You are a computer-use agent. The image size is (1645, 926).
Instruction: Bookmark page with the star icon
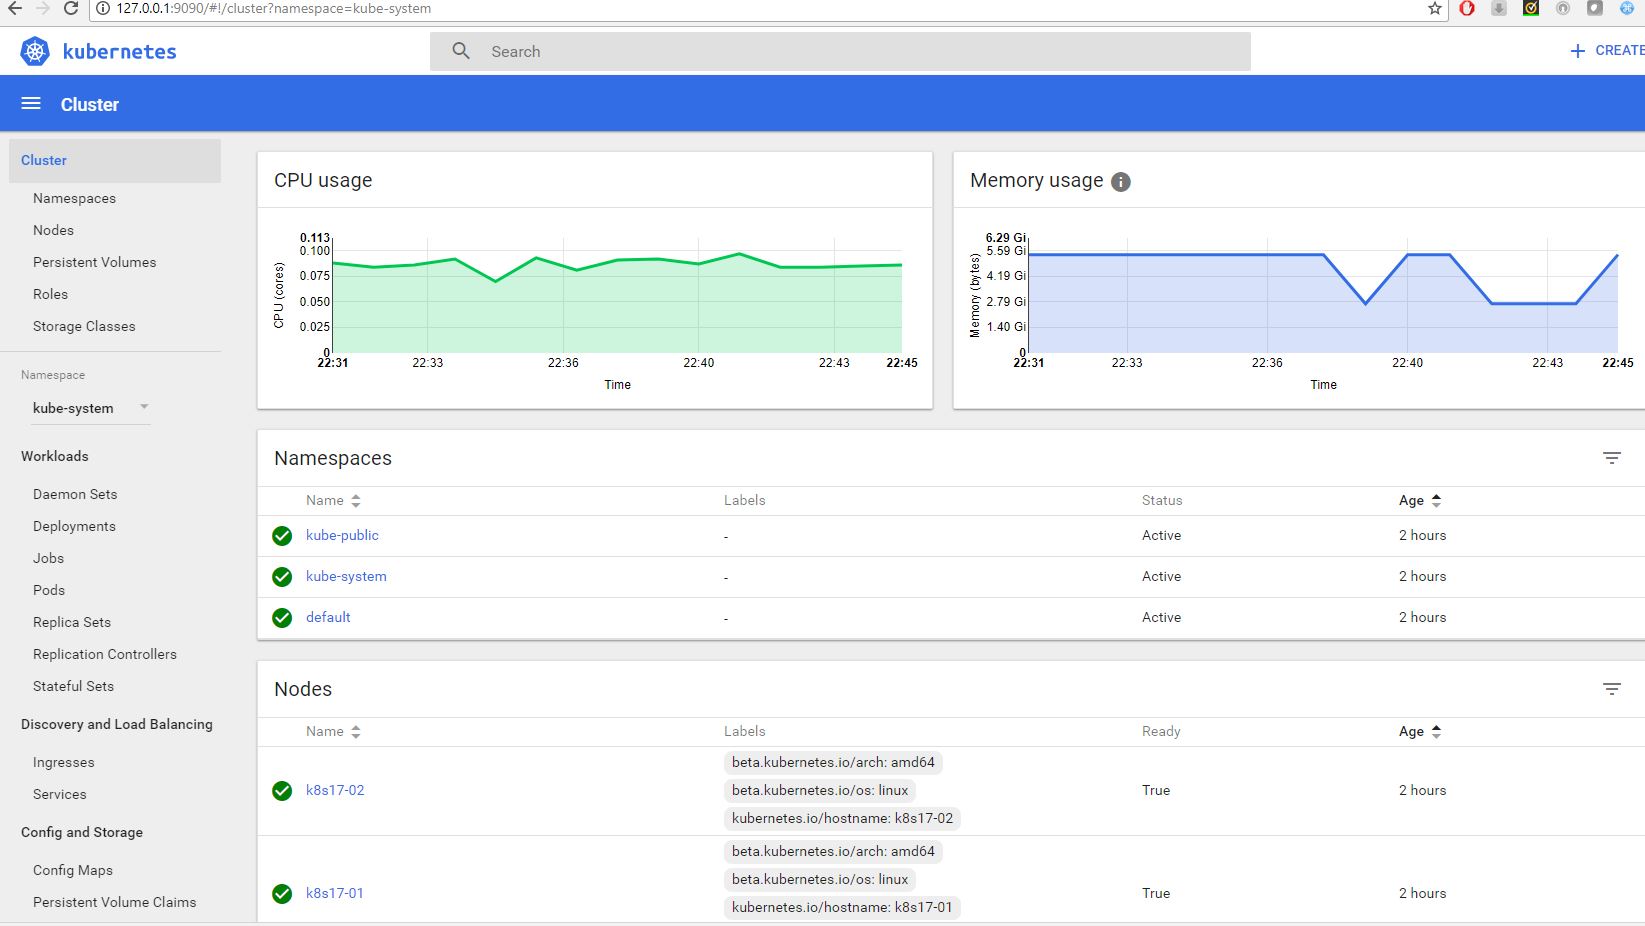[1435, 9]
